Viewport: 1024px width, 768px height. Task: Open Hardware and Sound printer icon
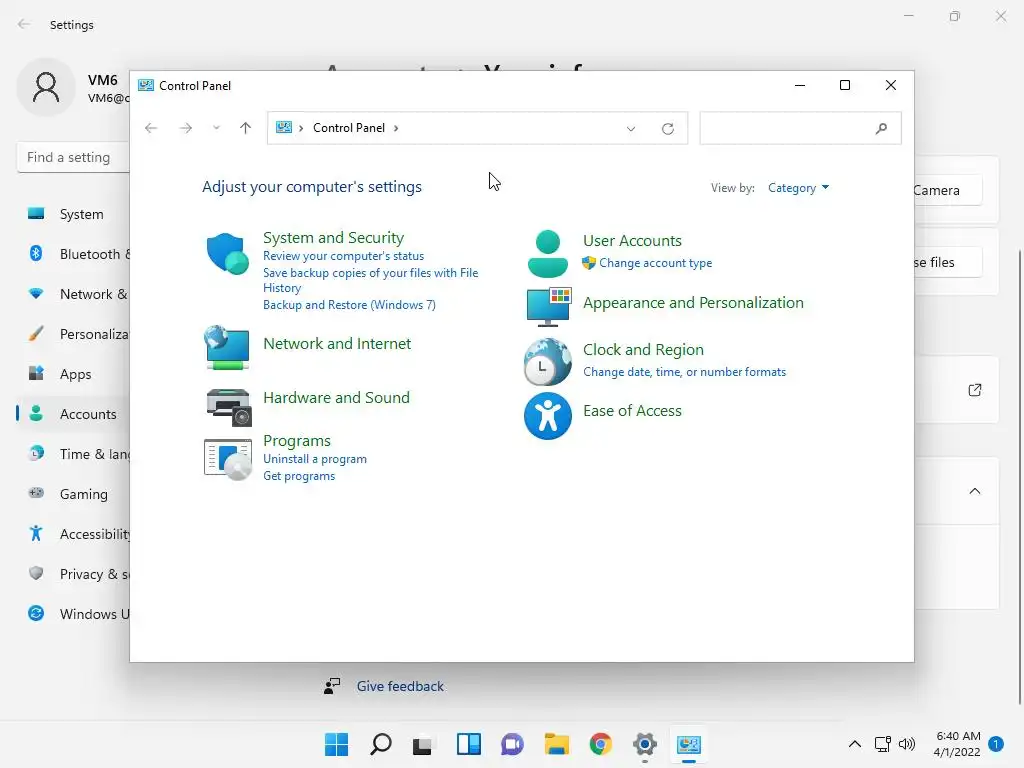pyautogui.click(x=229, y=407)
